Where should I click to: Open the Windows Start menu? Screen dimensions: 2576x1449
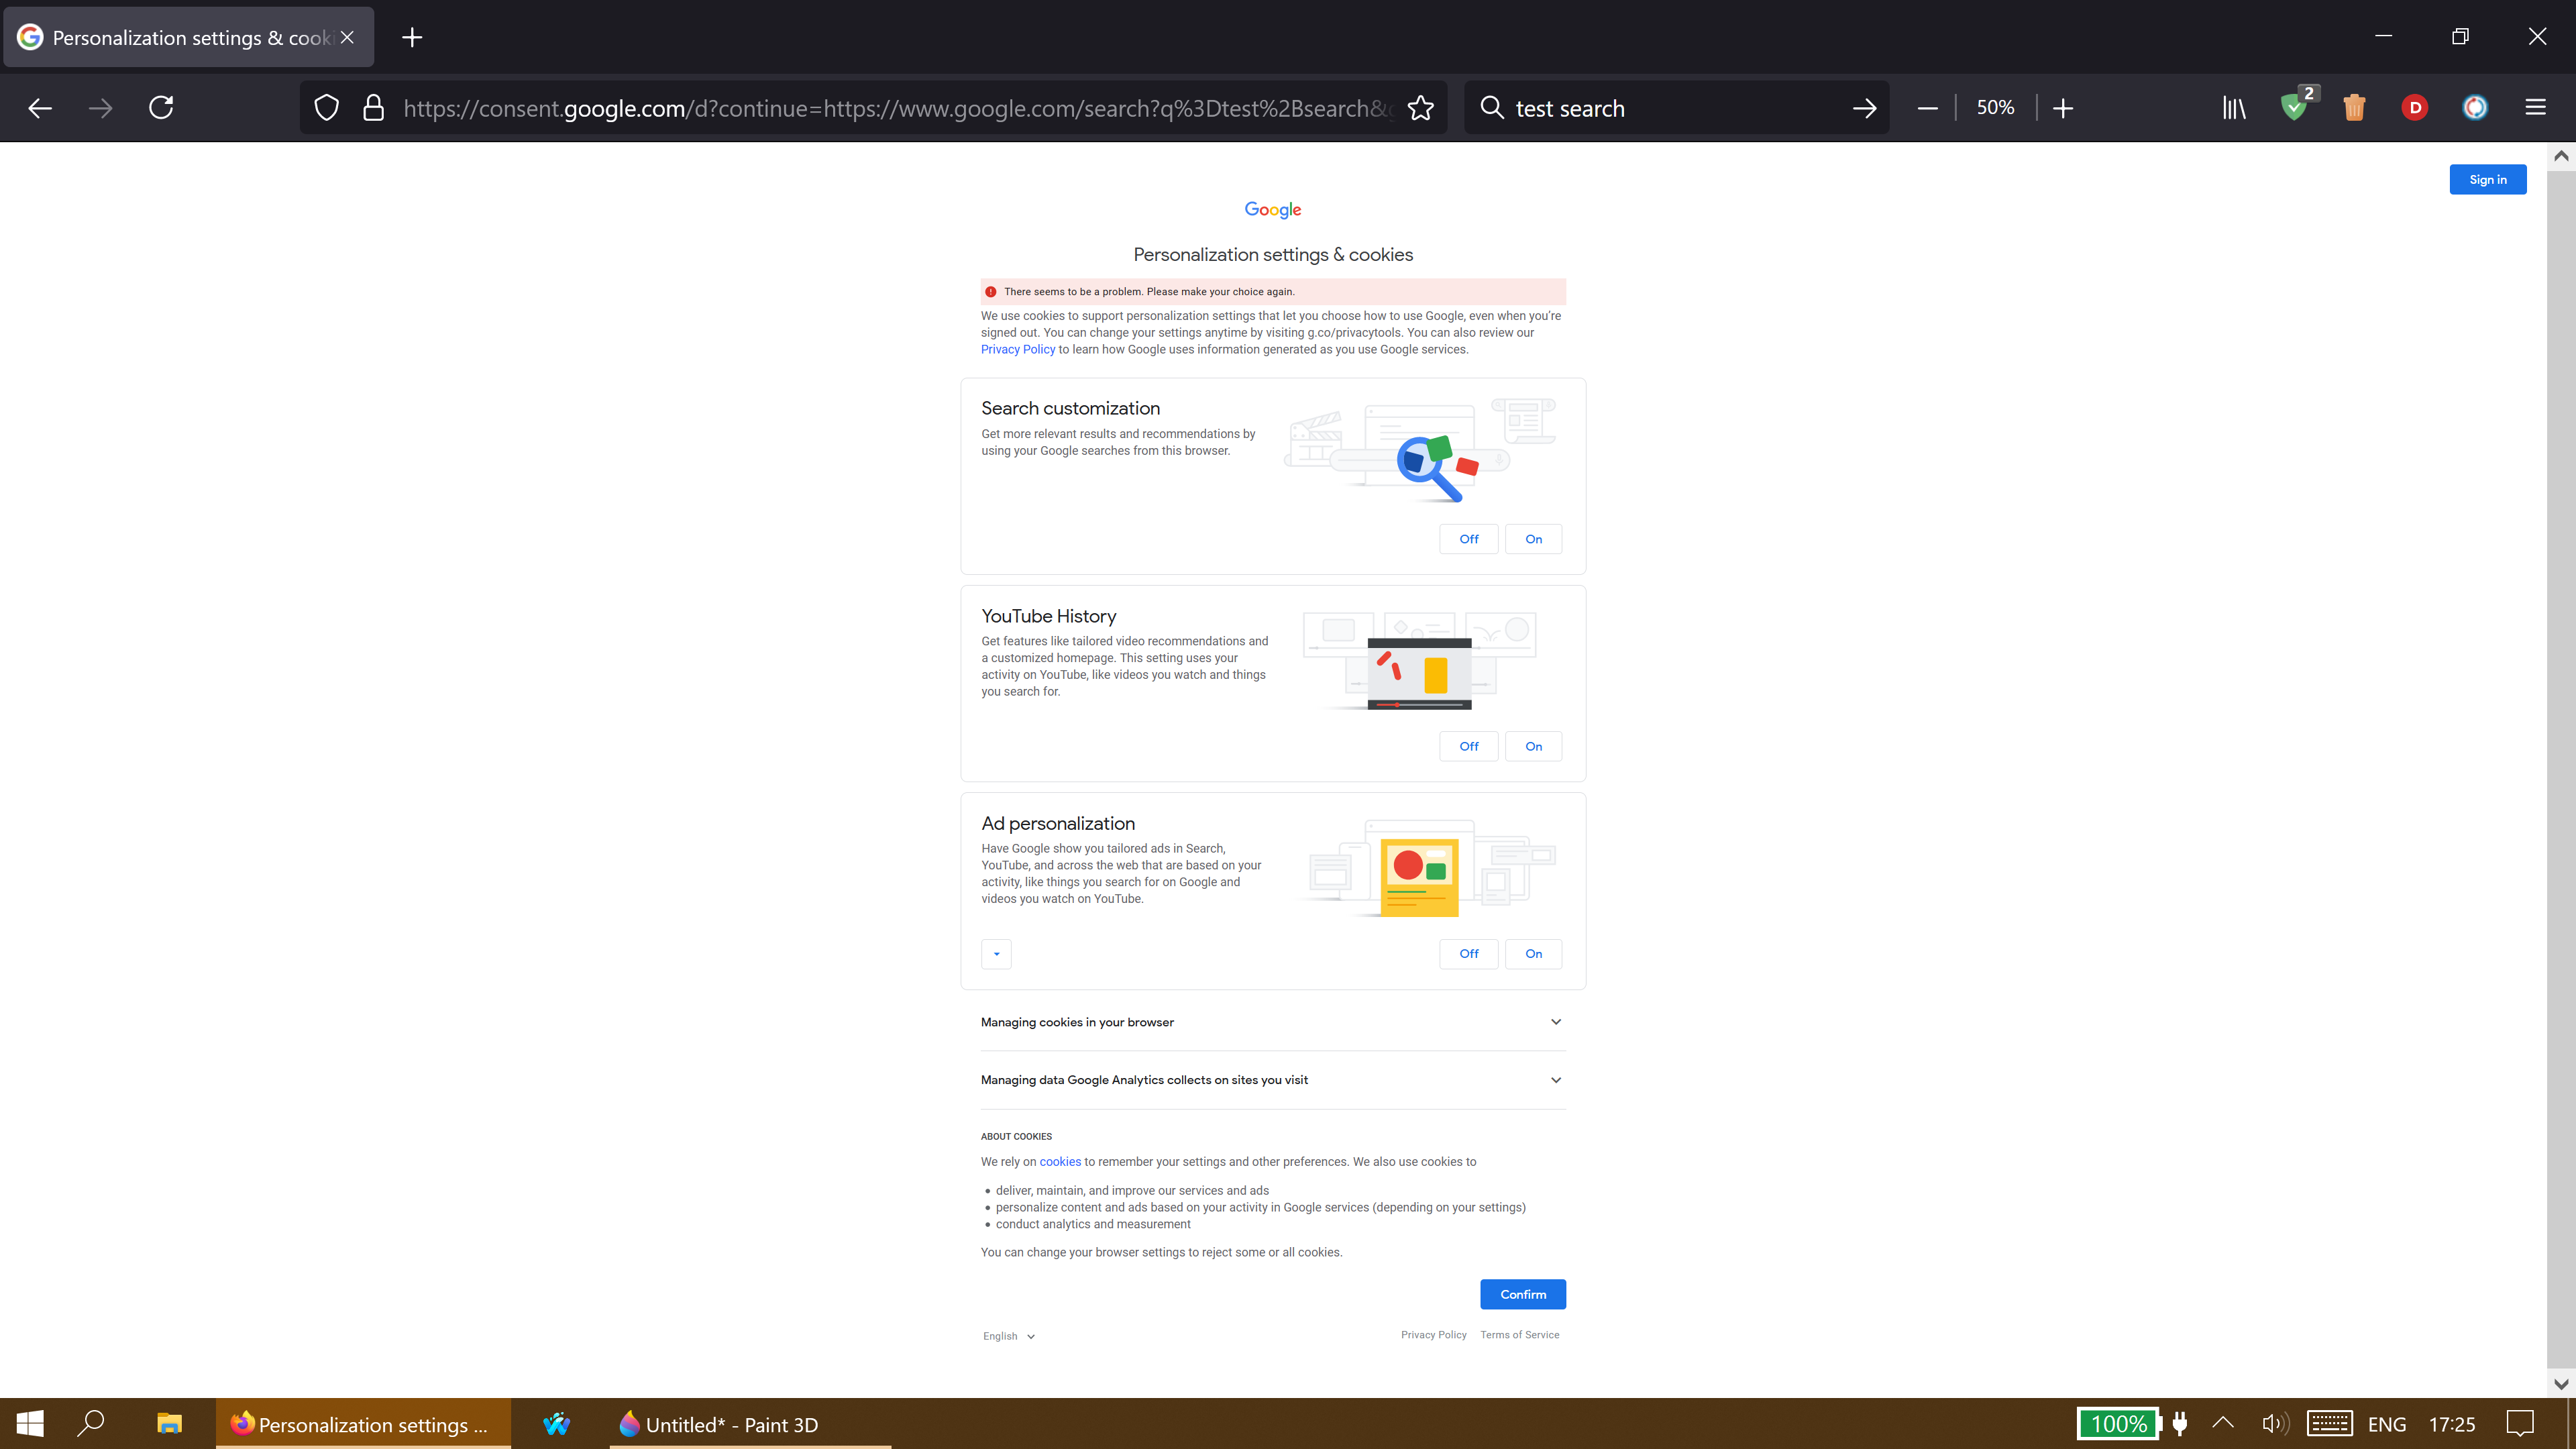(x=30, y=1424)
